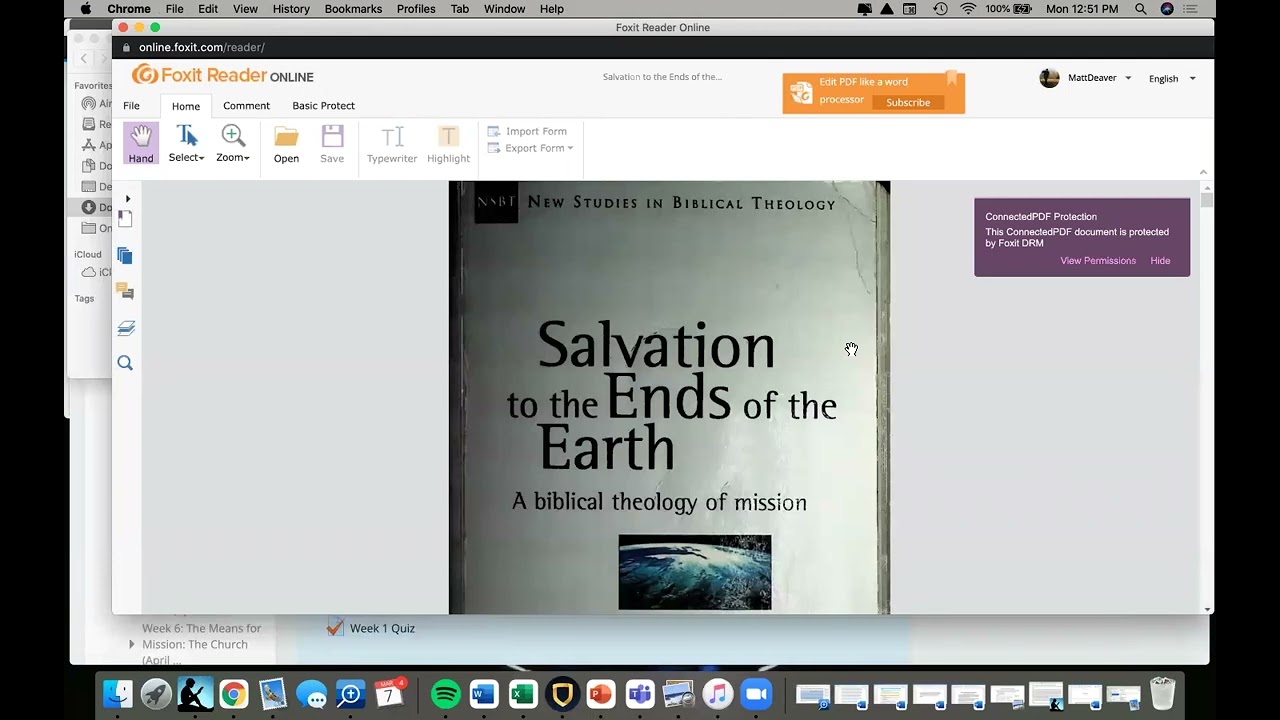Viewport: 1280px width, 720px height.
Task: Open the bookmarks side panel
Action: point(125,219)
